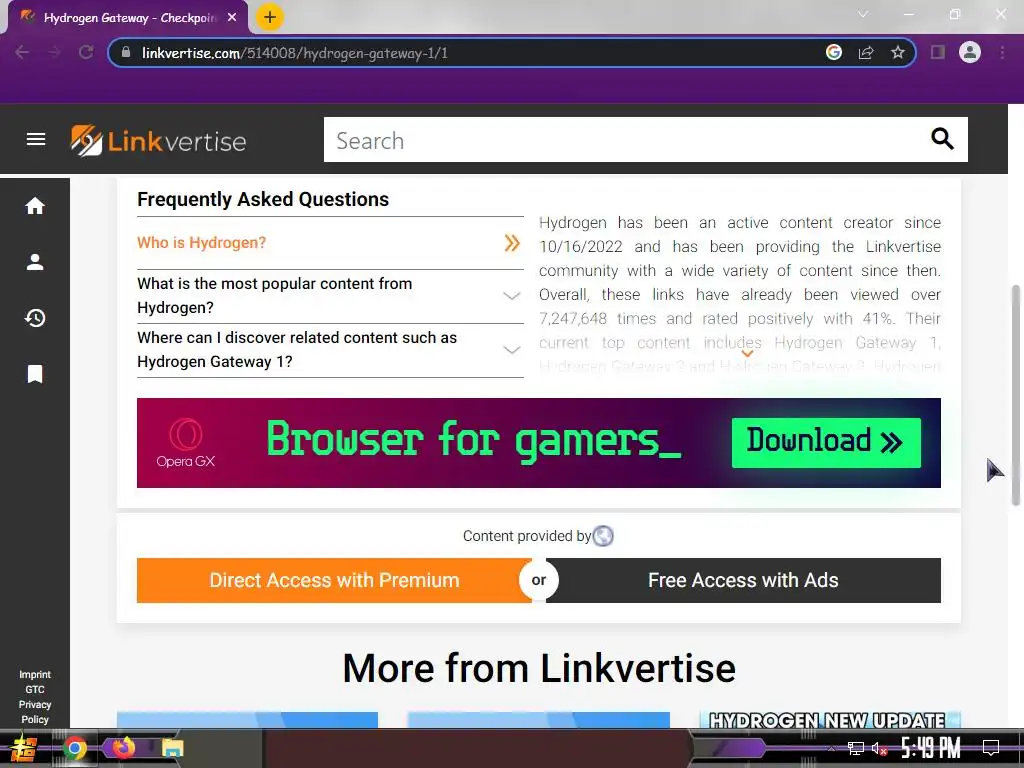Screen dimensions: 1024x768
Task: Click the browser address bar URL
Action: pos(295,53)
